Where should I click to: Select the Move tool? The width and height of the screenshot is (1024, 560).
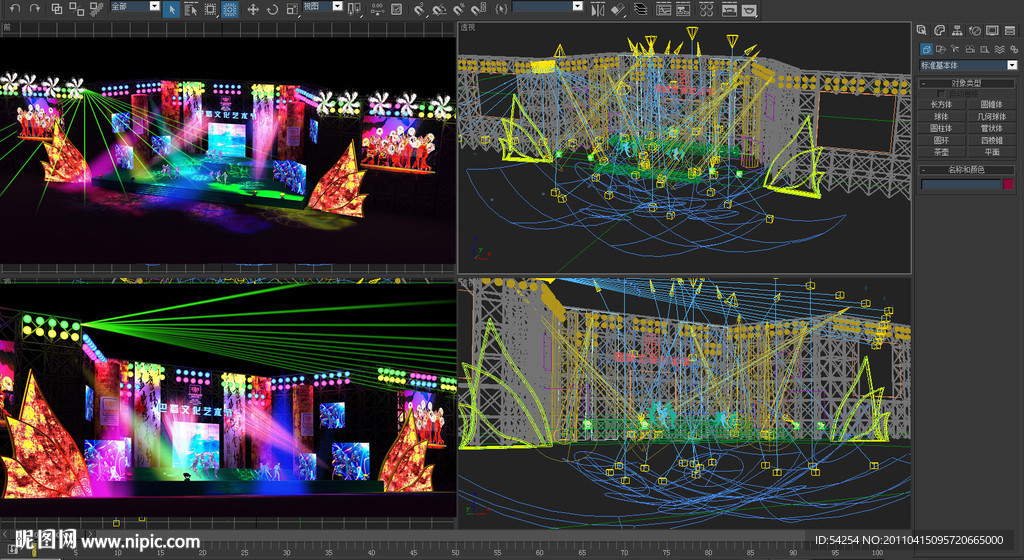[253, 9]
